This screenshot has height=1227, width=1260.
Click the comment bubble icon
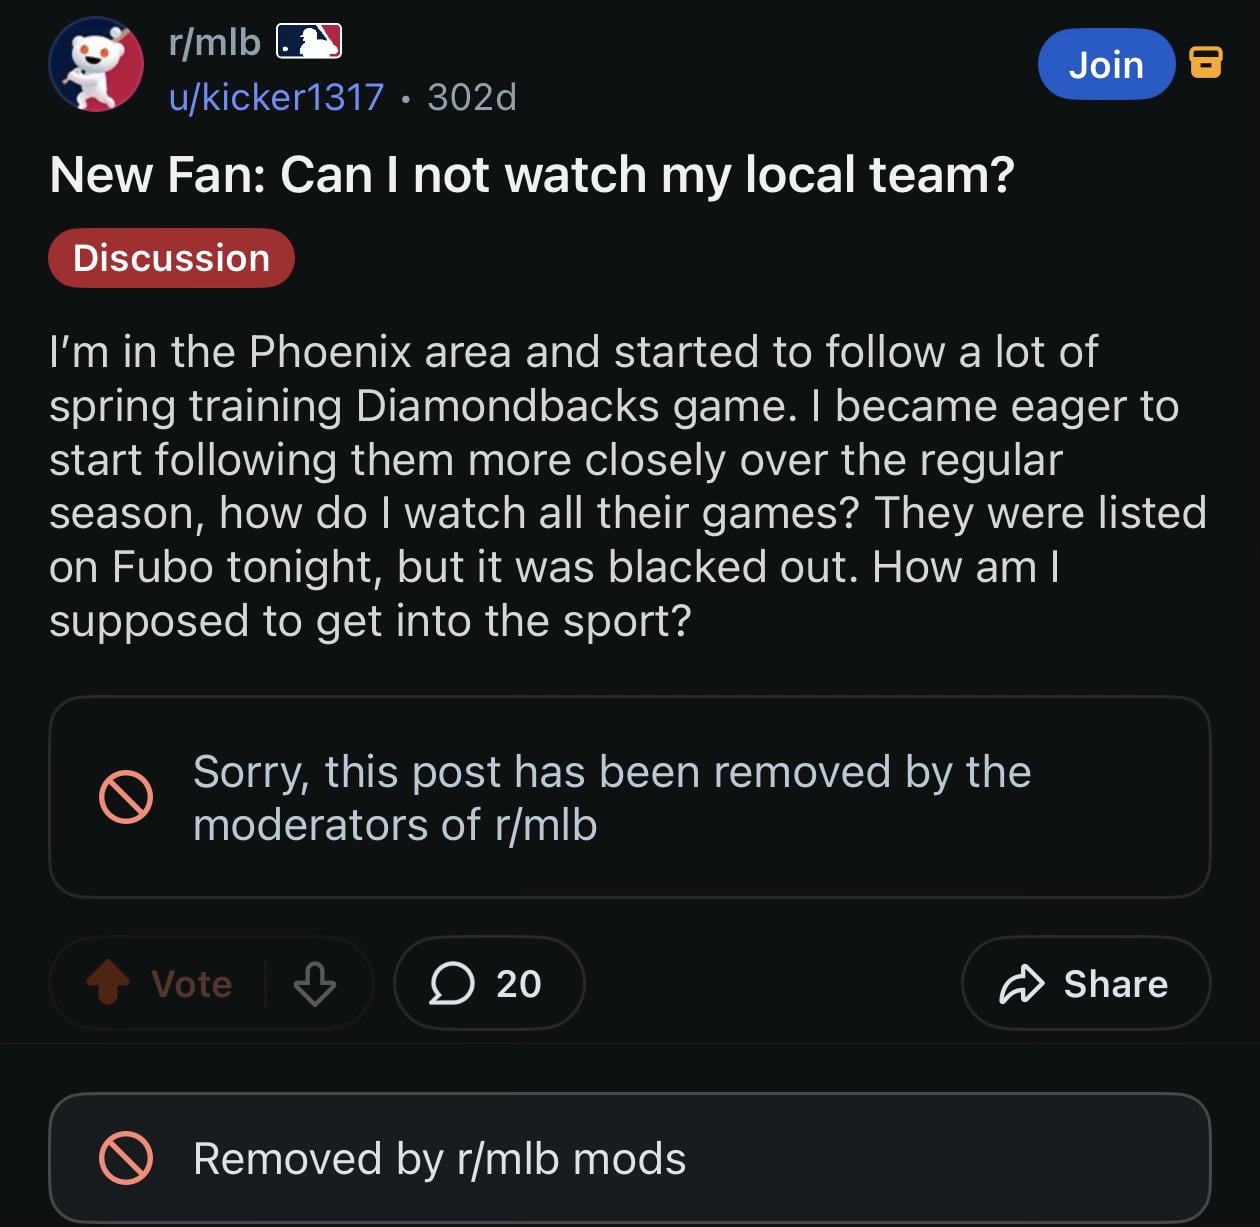452,984
